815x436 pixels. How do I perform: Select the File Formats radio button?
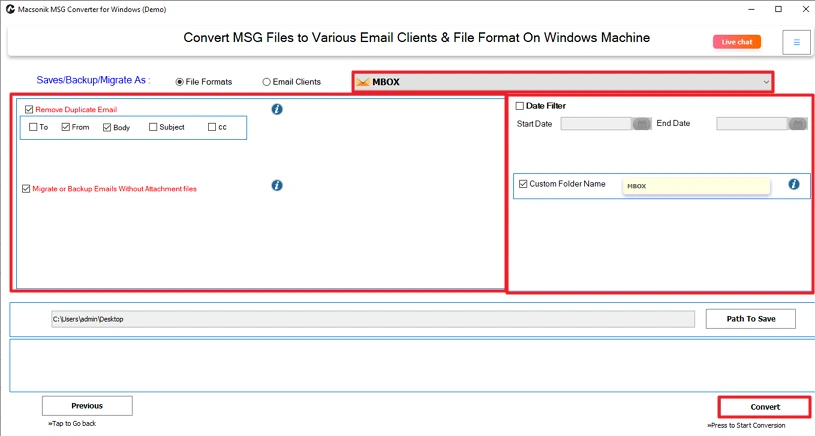tap(179, 82)
